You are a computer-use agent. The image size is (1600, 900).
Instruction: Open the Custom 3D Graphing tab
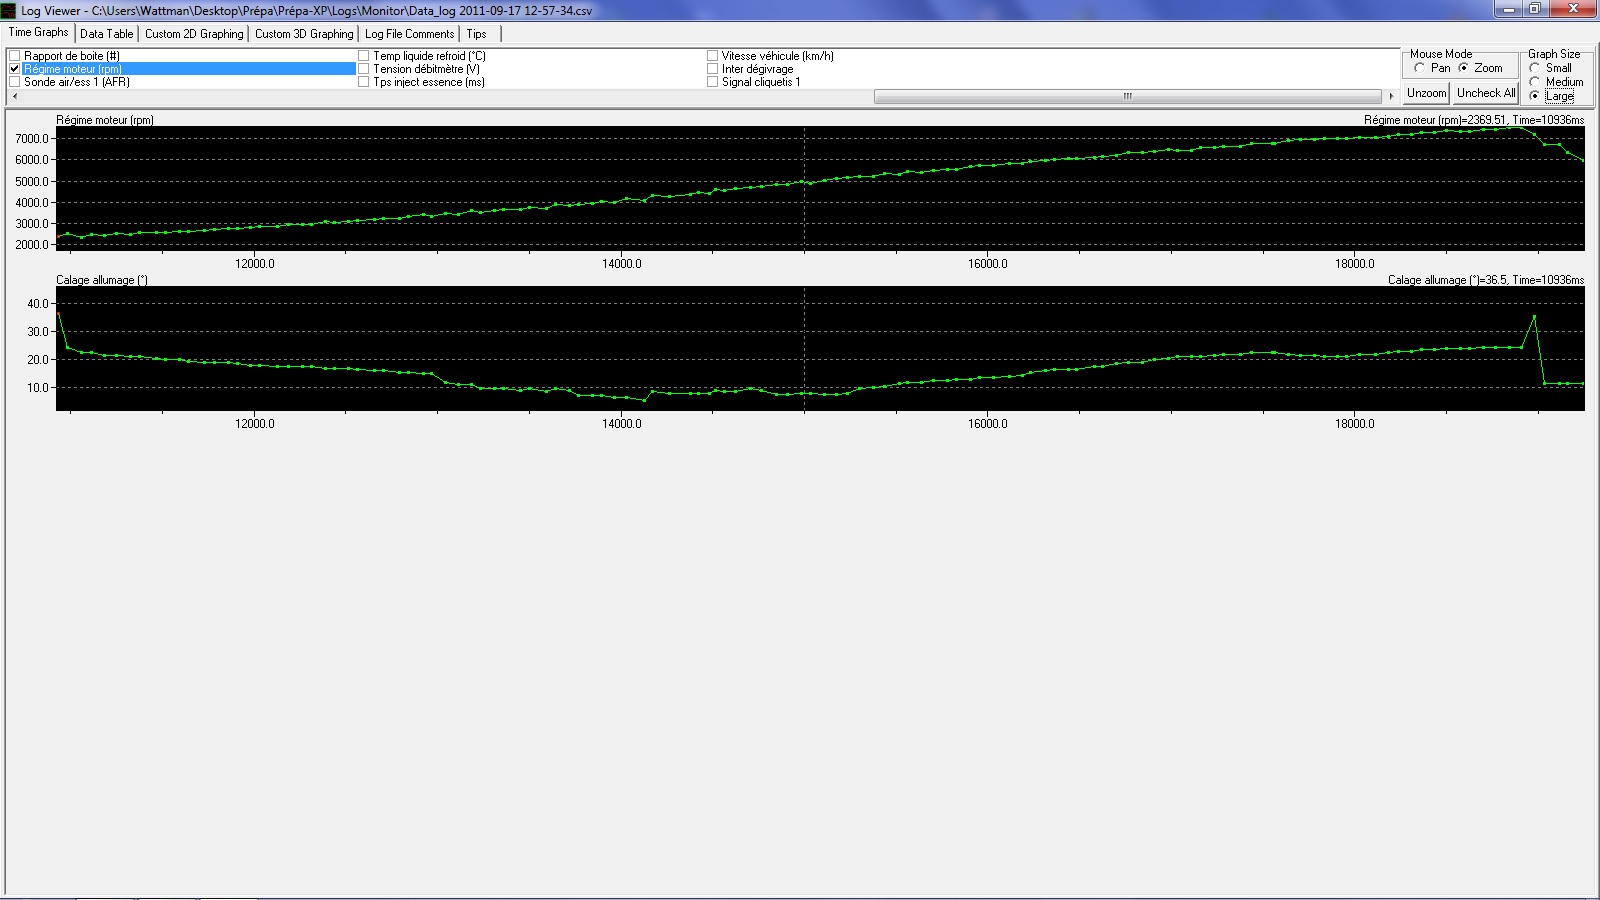point(304,34)
